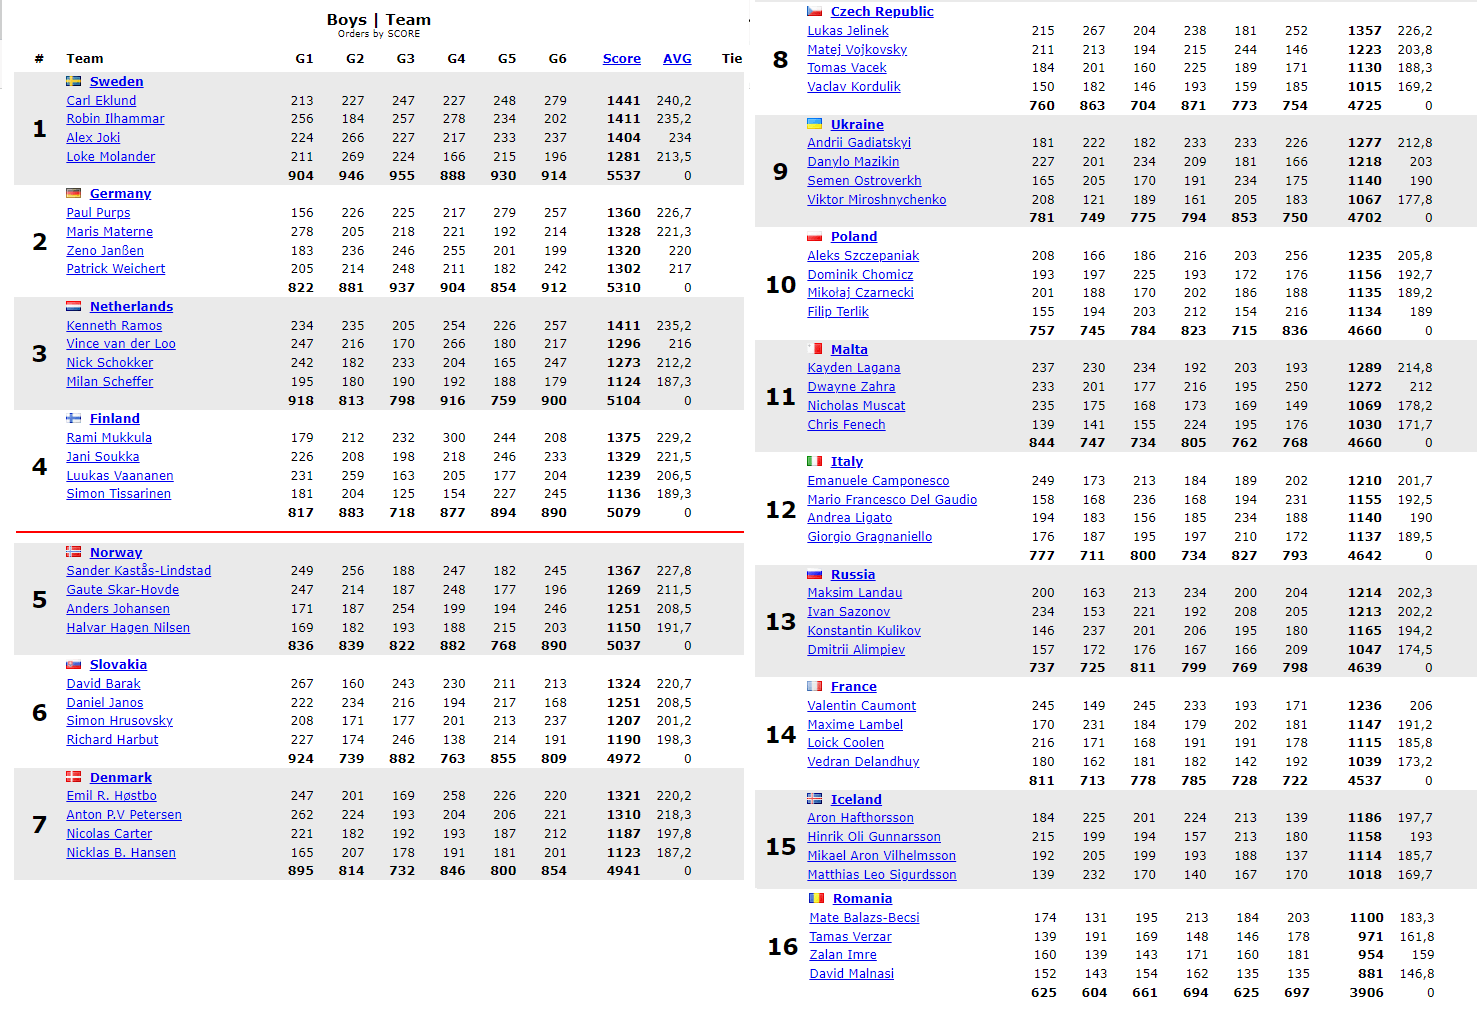Open Kayden Lagana player link
This screenshot has height=1019, width=1477.
853,367
